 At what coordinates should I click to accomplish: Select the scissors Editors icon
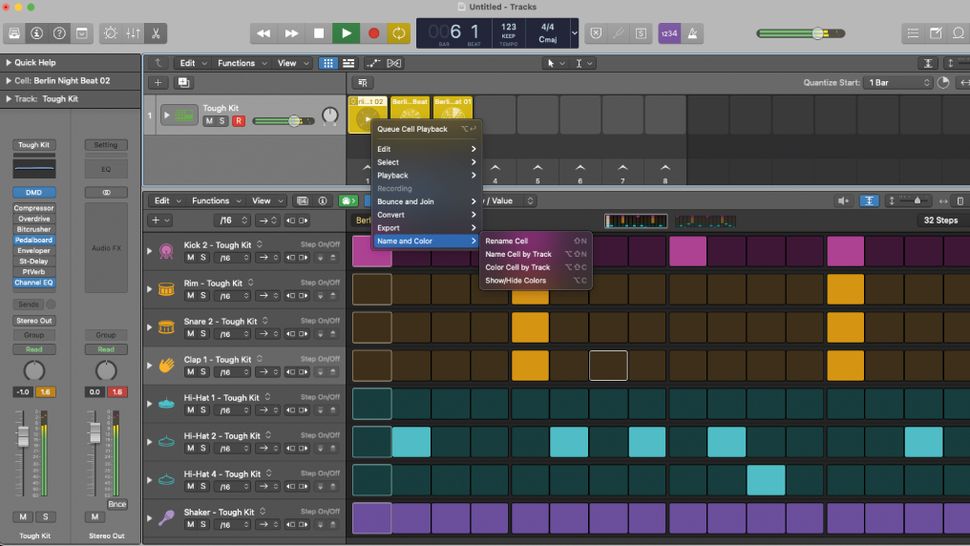156,33
